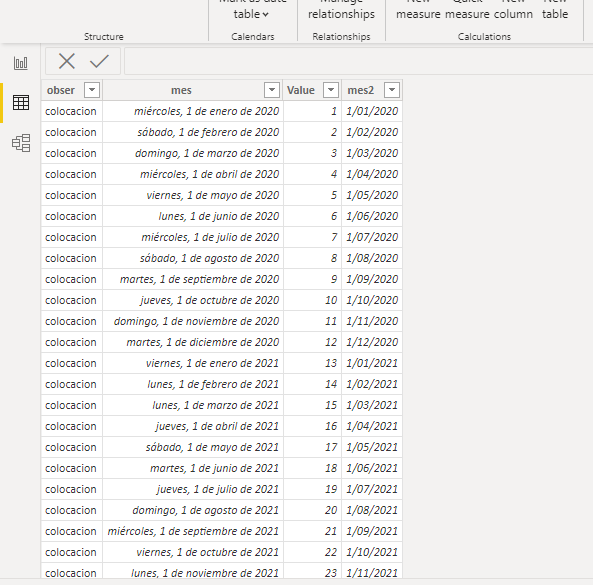Viewport: 593px width, 585px height.
Task: Click colocacion cell in the Value 12 row
Action: 71,342
